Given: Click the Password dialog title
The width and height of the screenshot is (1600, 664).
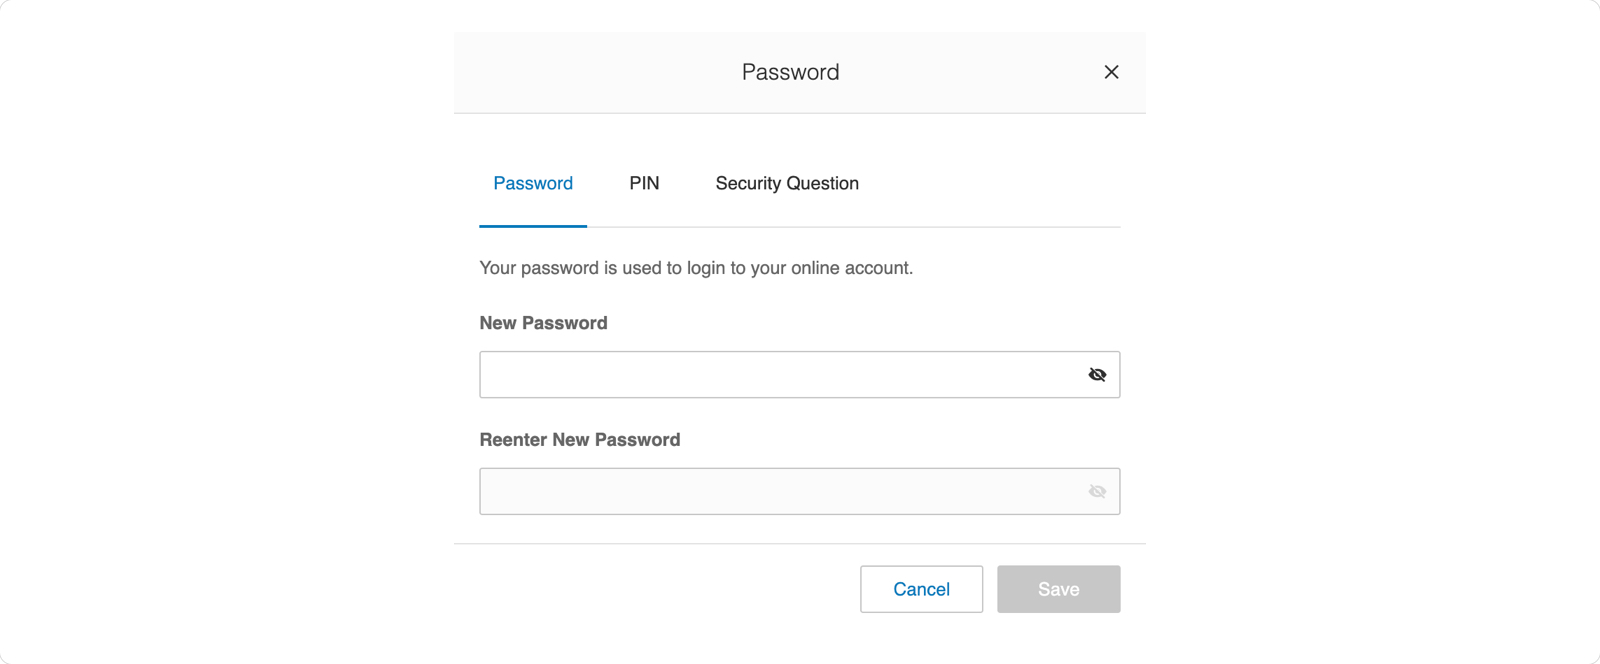Looking at the screenshot, I should pos(789,71).
